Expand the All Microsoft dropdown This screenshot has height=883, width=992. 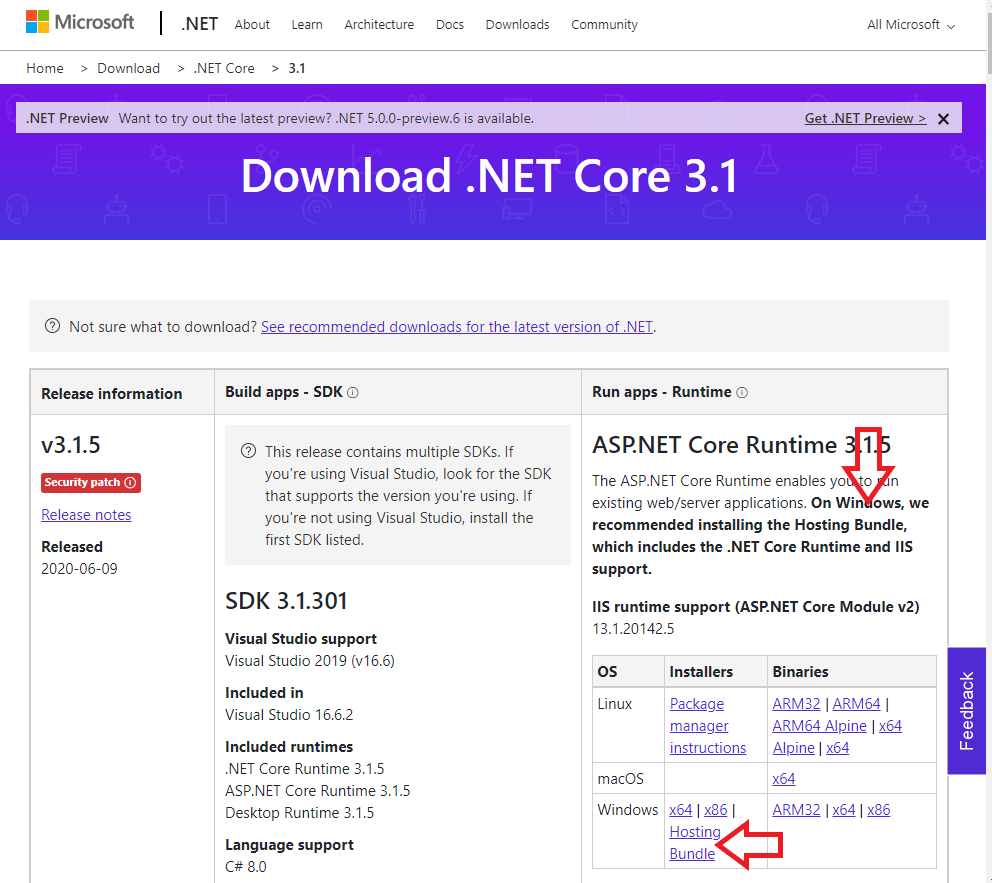point(910,25)
